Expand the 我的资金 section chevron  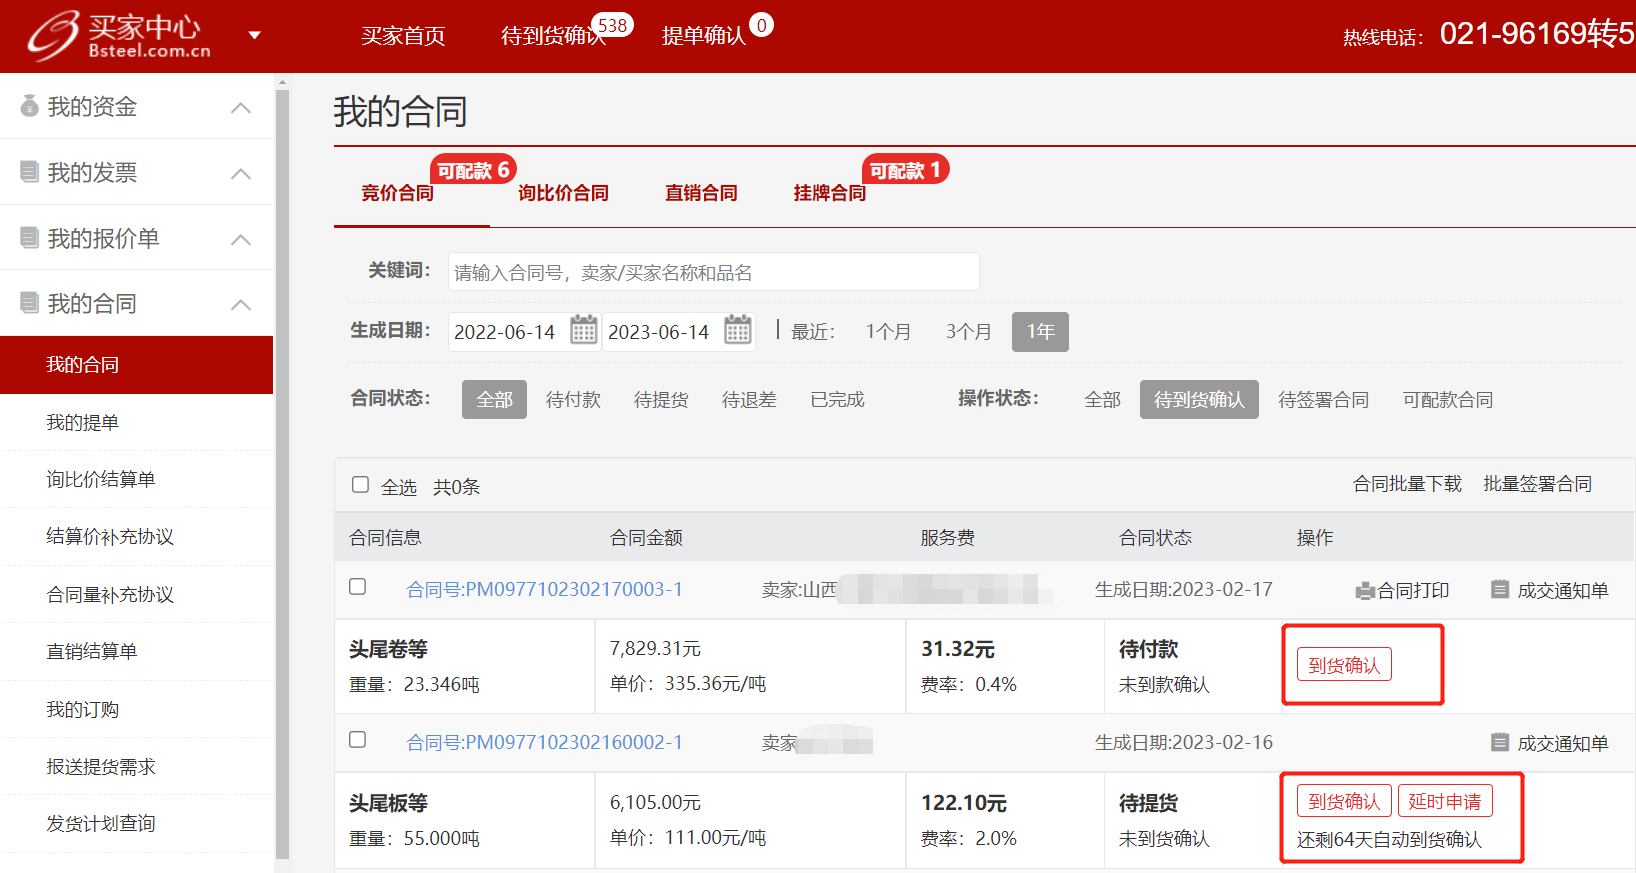(241, 107)
